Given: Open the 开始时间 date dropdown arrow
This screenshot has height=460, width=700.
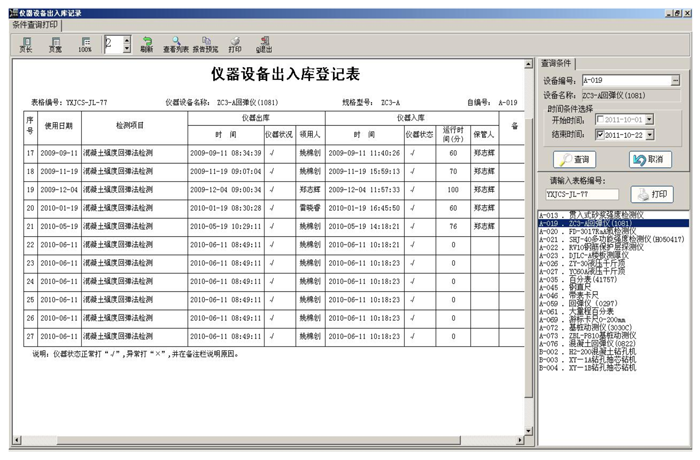Looking at the screenshot, I should [649, 119].
